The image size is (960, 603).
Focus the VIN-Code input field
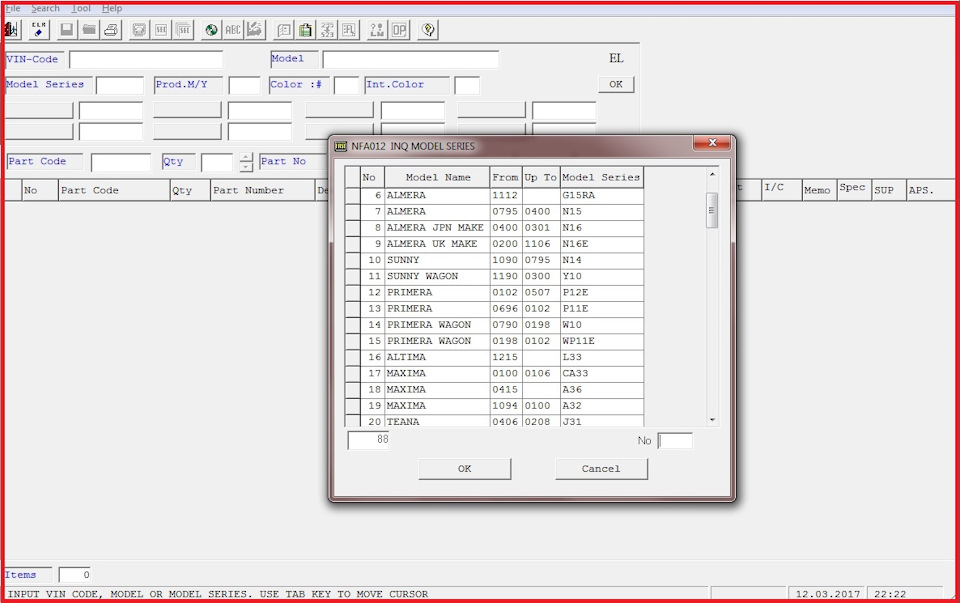[146, 59]
